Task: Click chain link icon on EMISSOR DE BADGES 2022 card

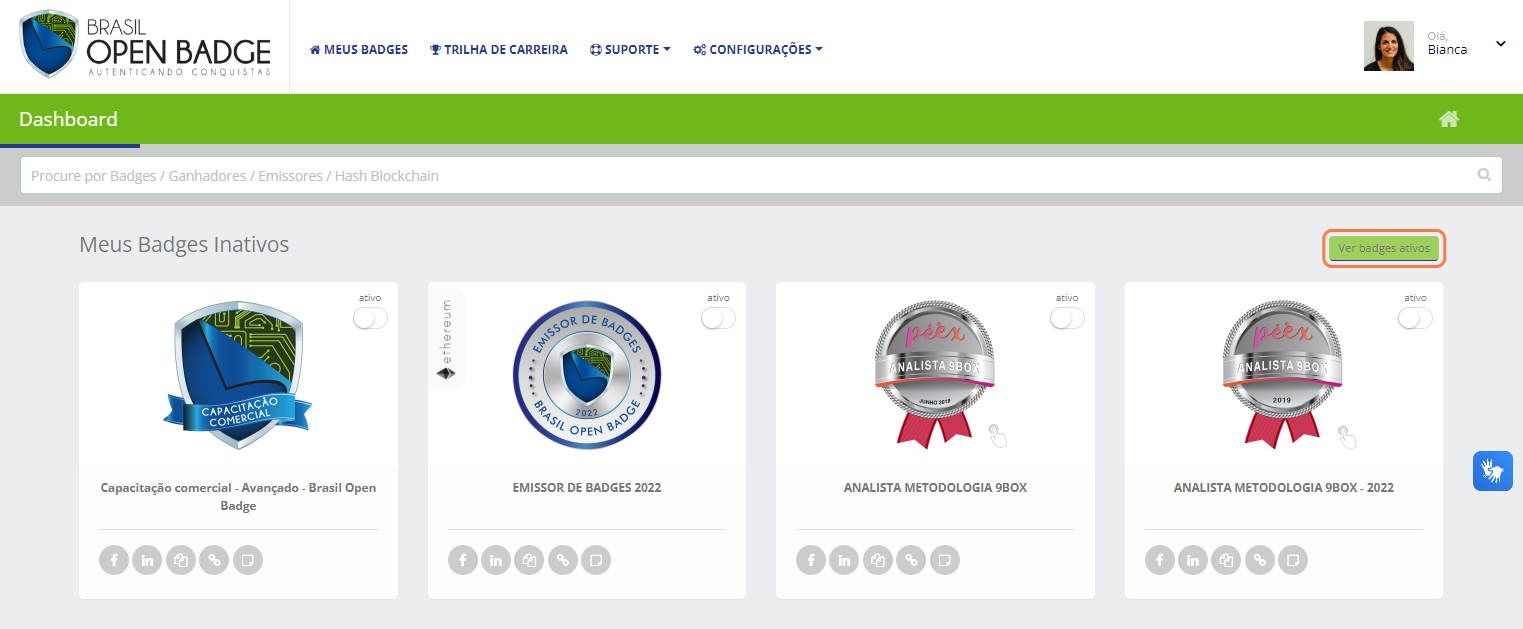Action: click(563, 560)
